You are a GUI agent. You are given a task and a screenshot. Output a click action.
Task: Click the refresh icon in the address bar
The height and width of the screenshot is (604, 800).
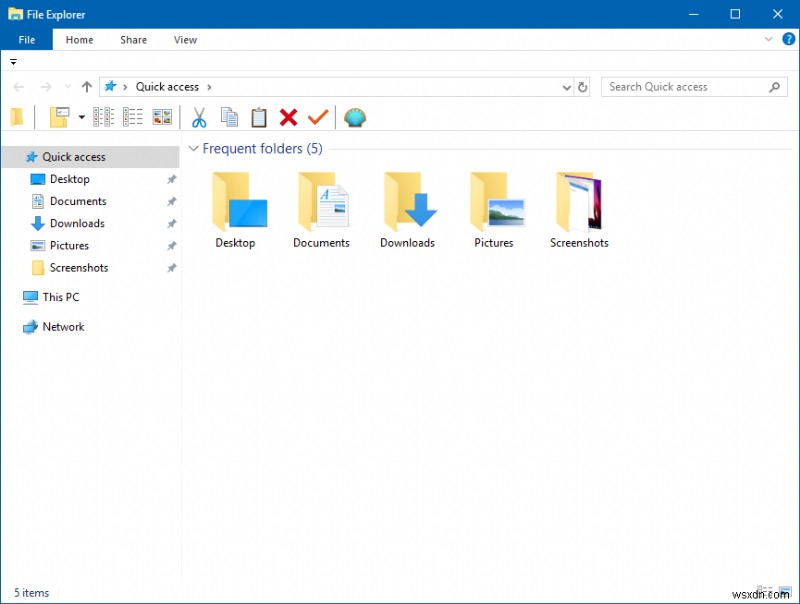(x=584, y=87)
